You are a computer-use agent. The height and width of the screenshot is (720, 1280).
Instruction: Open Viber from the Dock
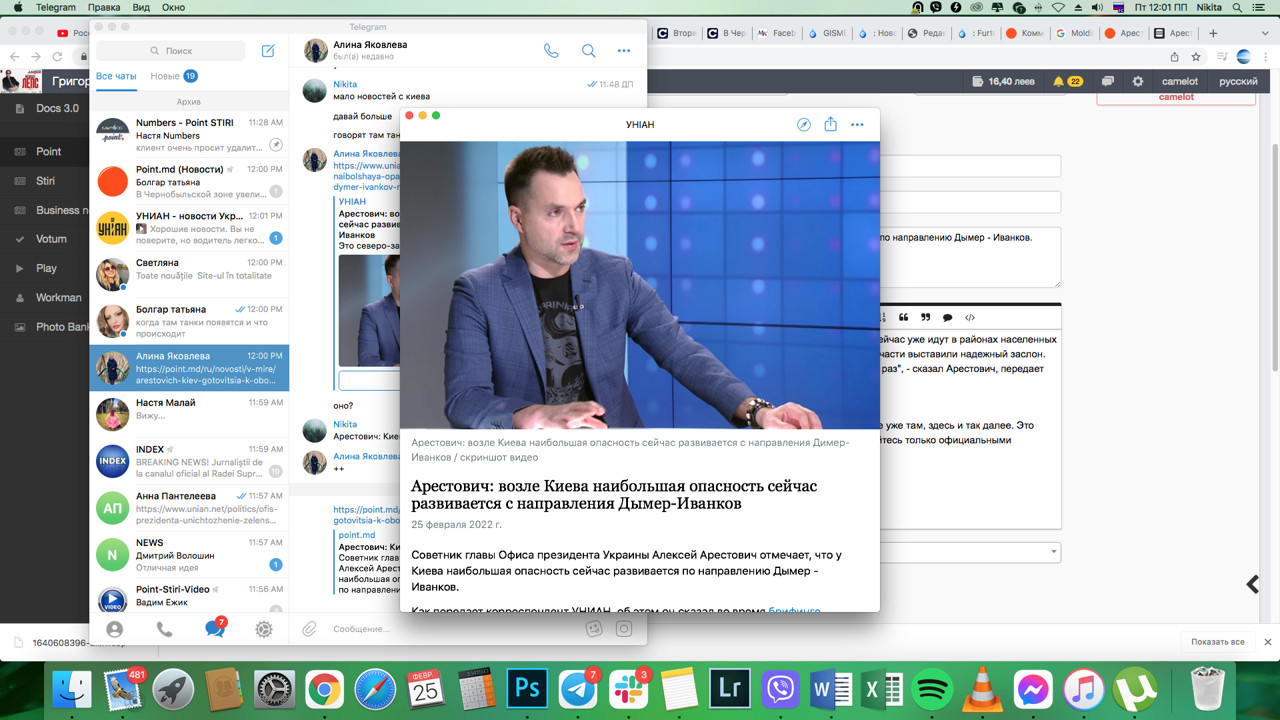(x=781, y=689)
